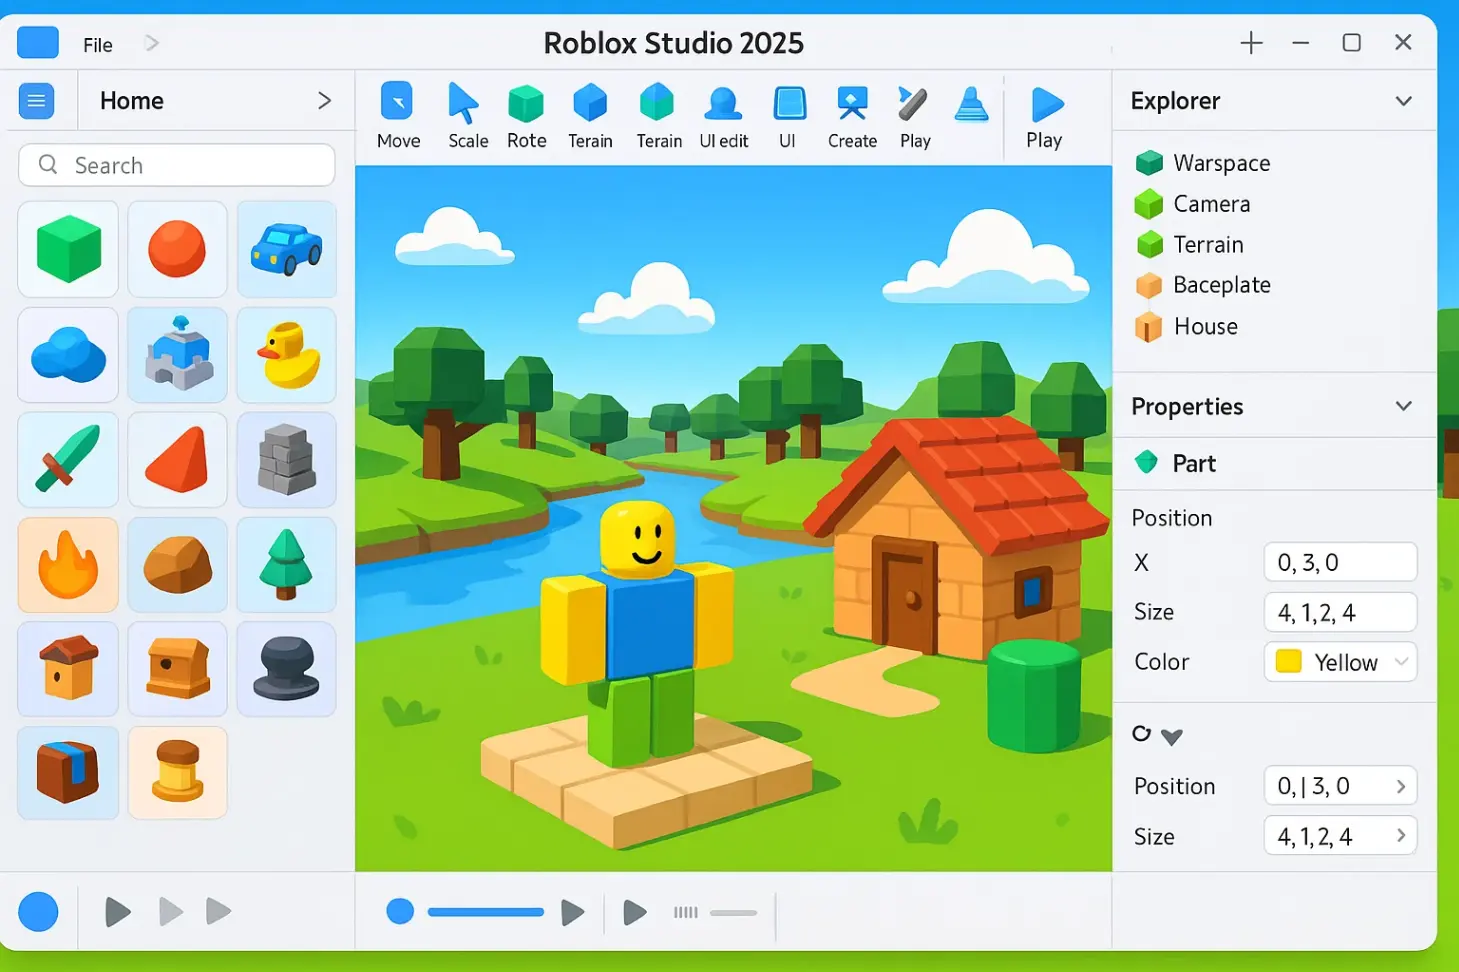Click the blue cone toolbar icon

(971, 105)
